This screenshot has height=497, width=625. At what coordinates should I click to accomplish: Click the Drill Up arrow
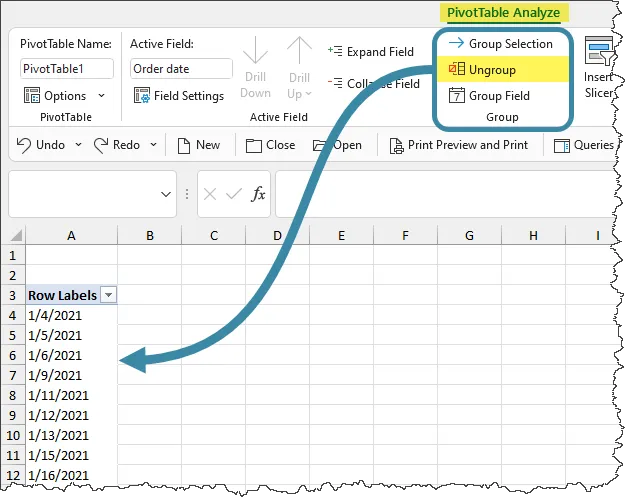(299, 51)
